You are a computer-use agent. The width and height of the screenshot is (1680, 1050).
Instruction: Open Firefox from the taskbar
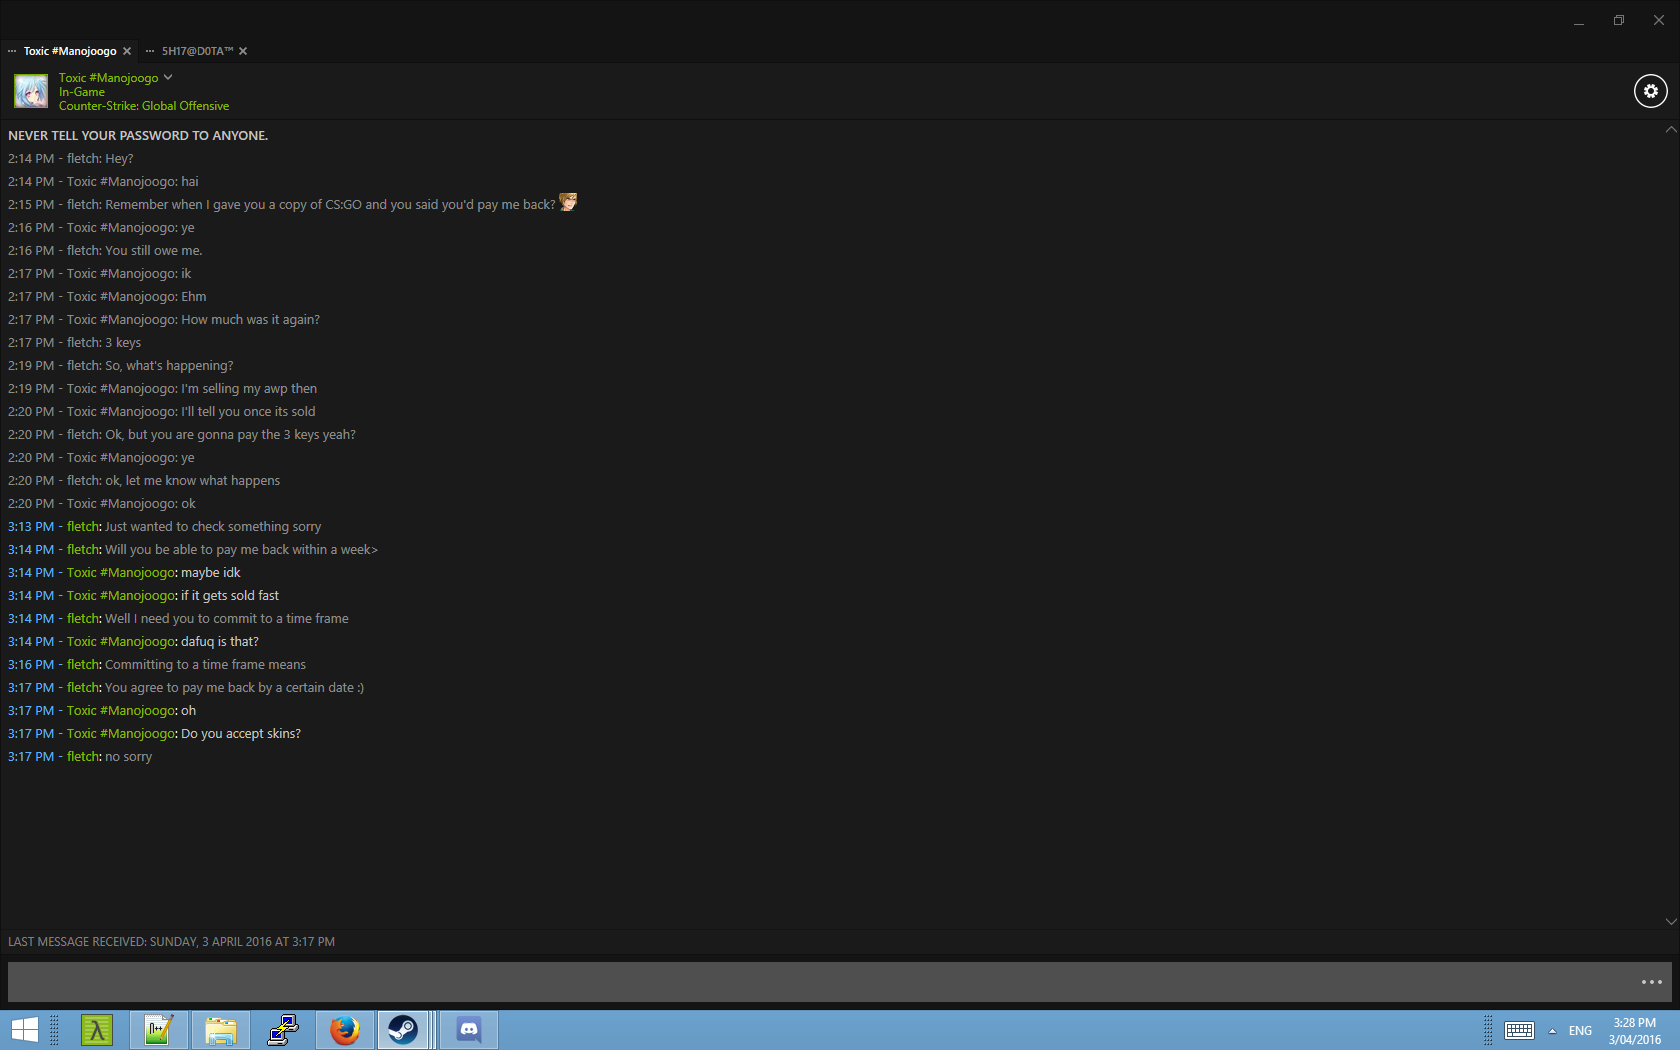pyautogui.click(x=345, y=1030)
